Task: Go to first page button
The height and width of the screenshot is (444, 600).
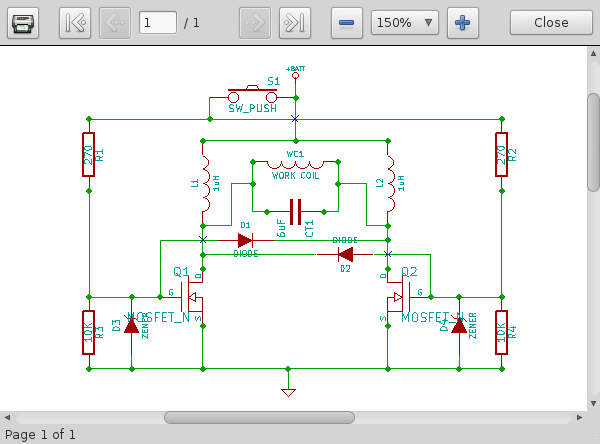Action: (x=75, y=23)
